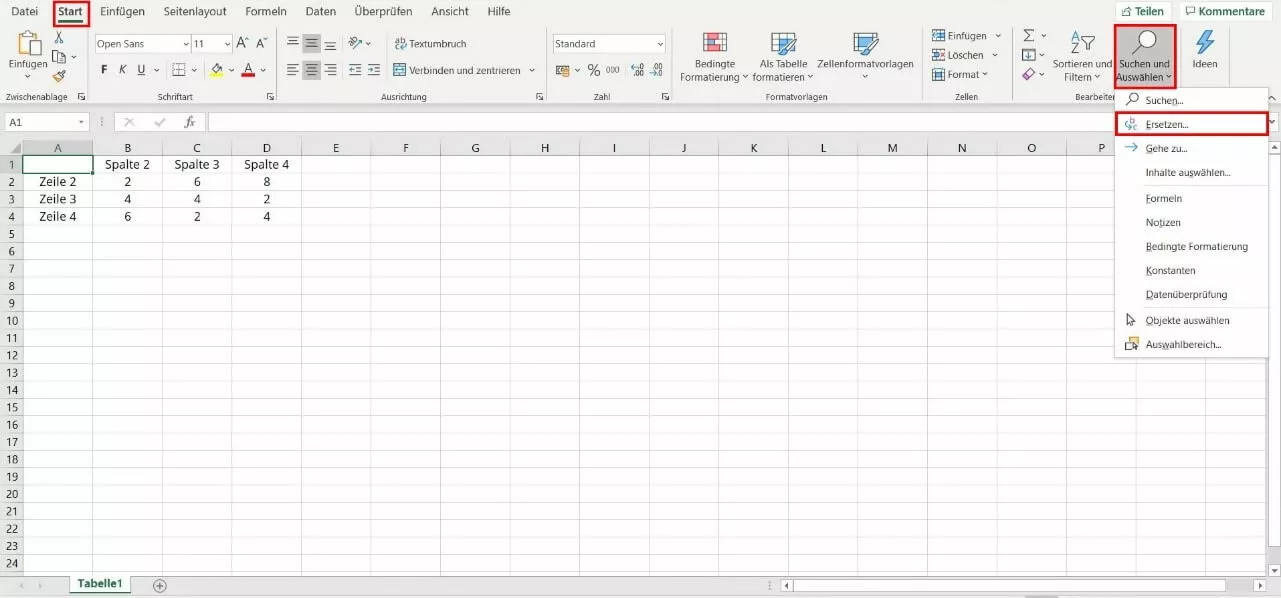
Task: Toggle italic K formatting
Action: [x=123, y=70]
